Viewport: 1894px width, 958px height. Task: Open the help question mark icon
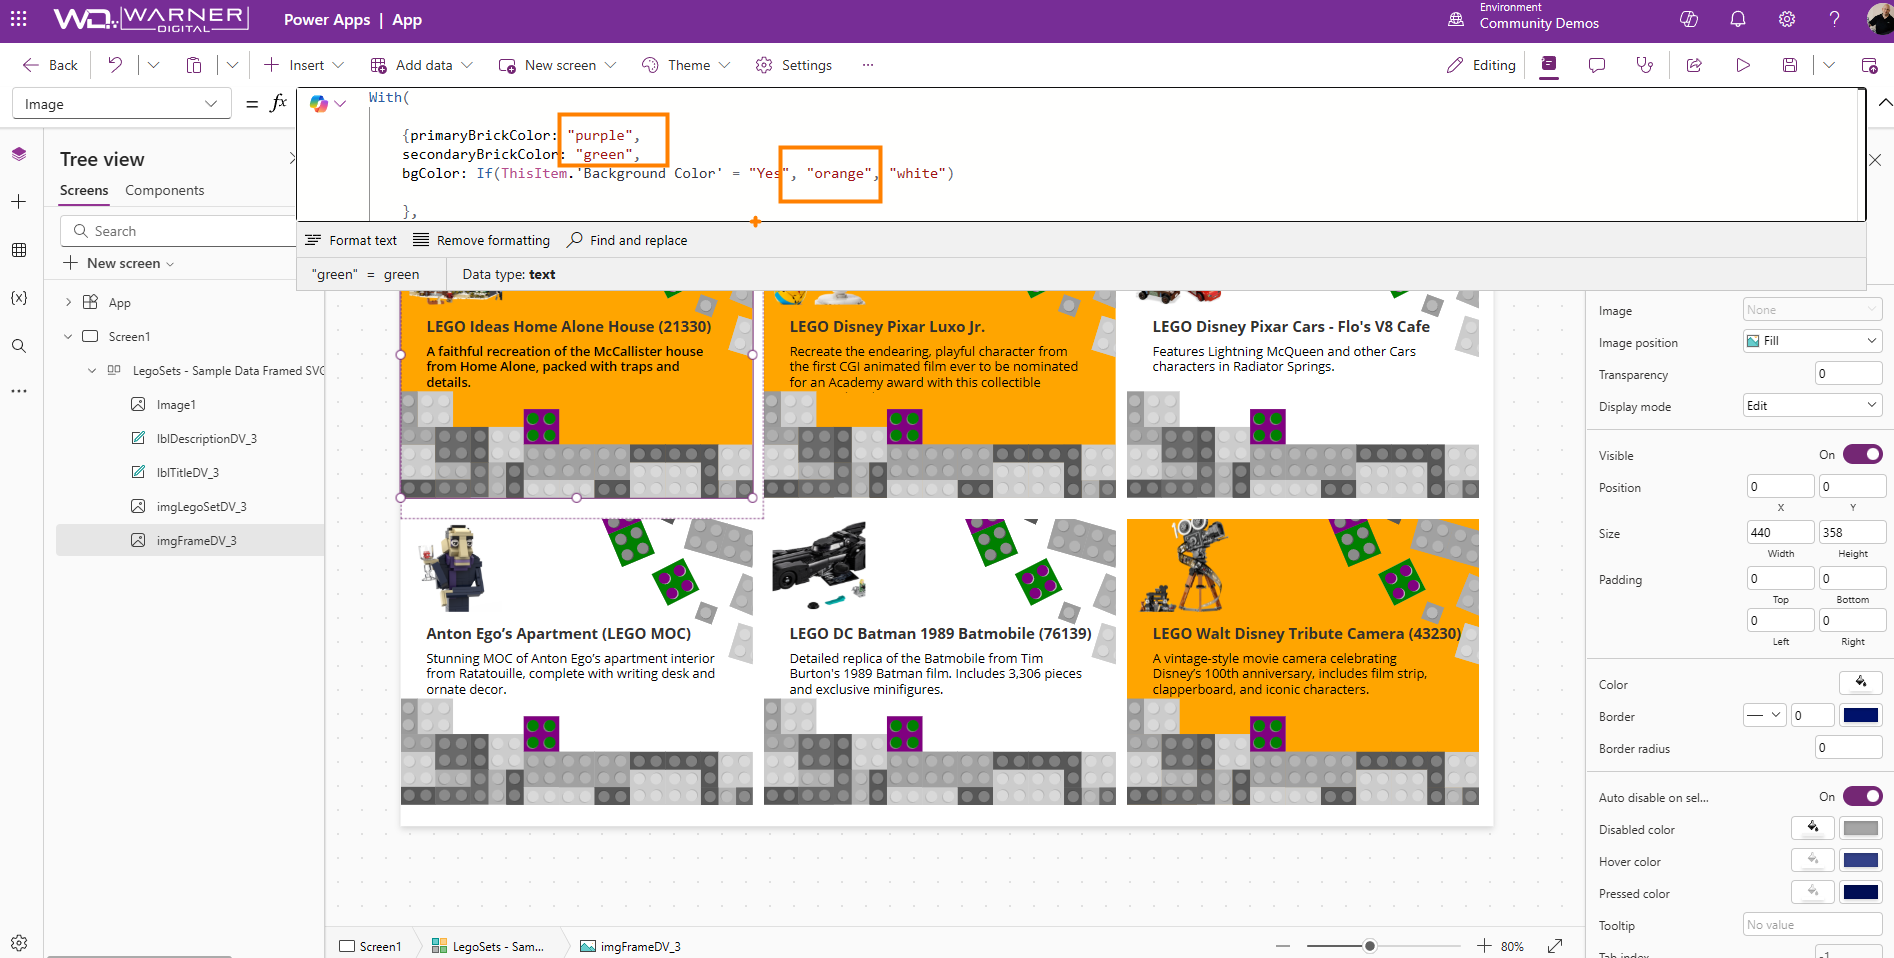[1835, 19]
